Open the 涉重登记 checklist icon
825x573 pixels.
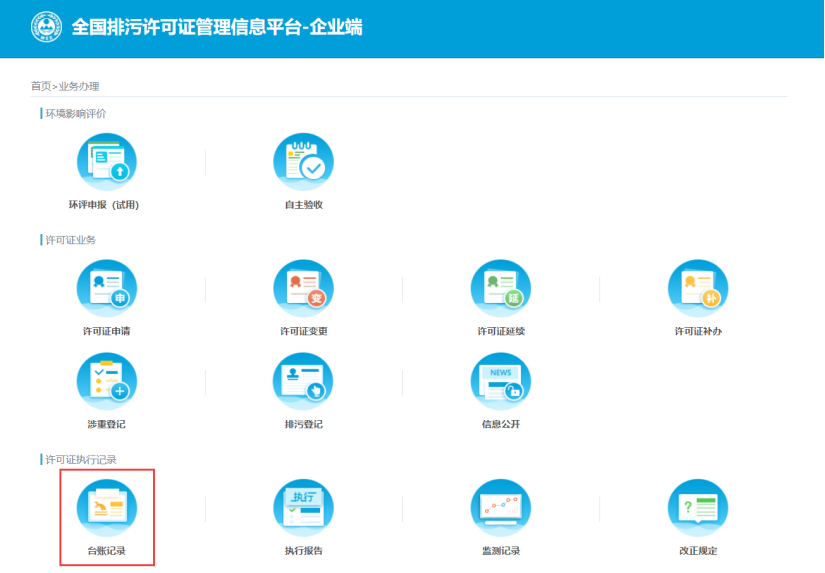tap(106, 382)
